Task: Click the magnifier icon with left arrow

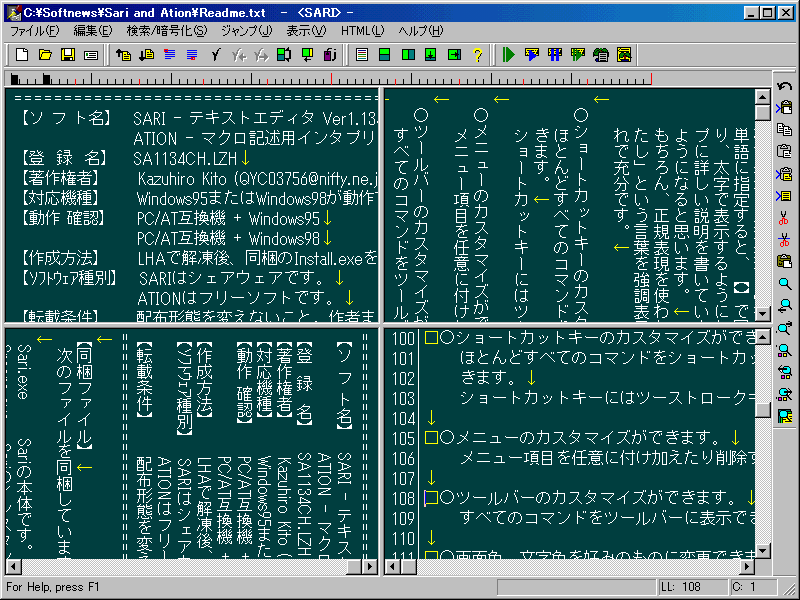Action: coord(785,306)
